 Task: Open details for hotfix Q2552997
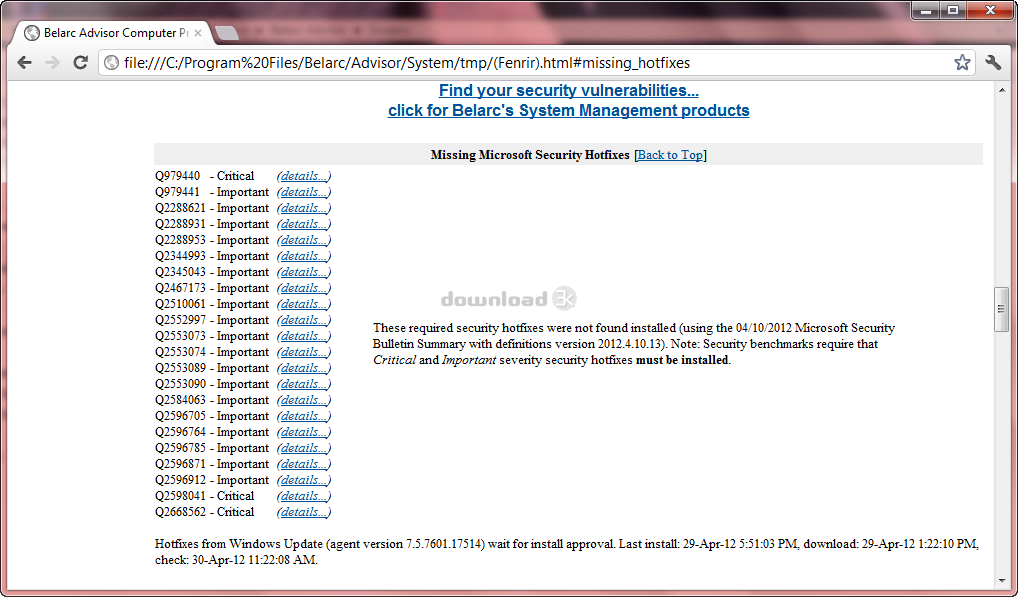click(304, 320)
